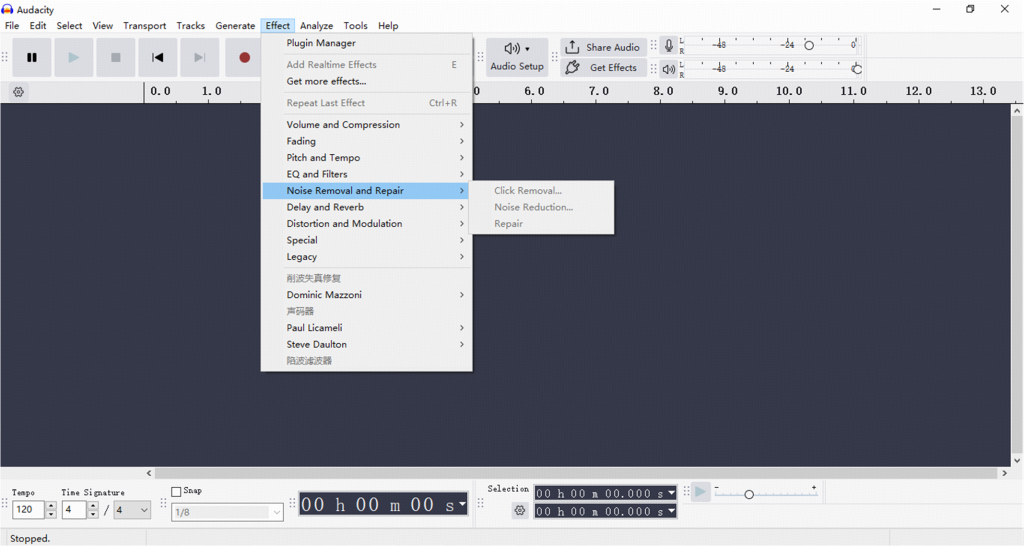Choose Repair in the submenu
The height and width of the screenshot is (546, 1024).
pos(541,223)
